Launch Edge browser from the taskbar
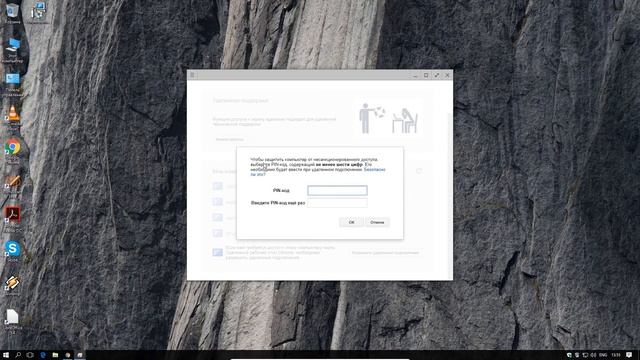 pos(43,355)
